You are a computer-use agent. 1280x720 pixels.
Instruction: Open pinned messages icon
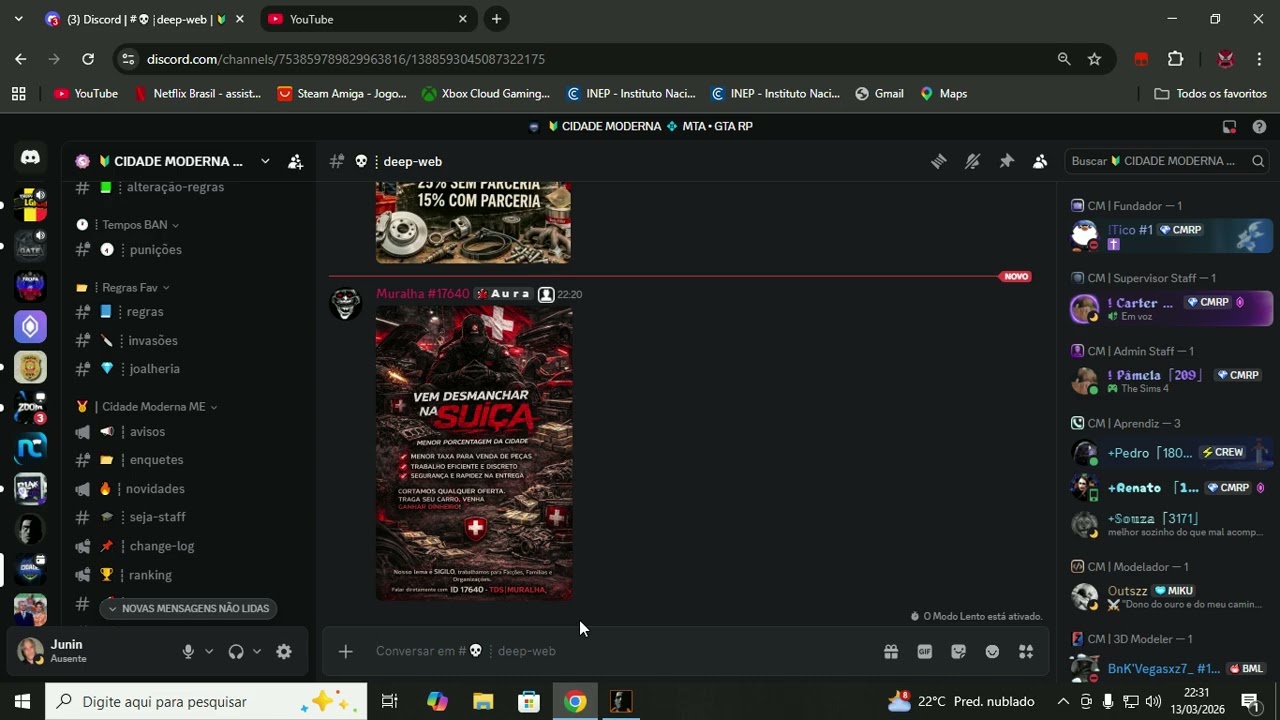pyautogui.click(x=1006, y=161)
